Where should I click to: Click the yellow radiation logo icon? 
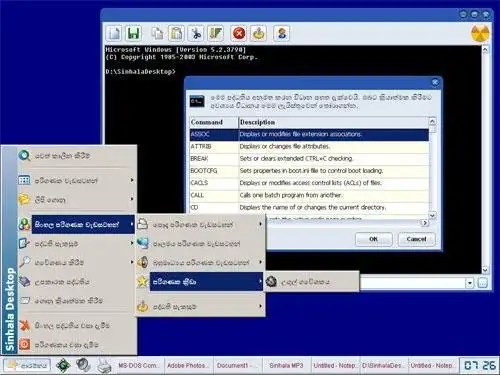tap(480, 33)
